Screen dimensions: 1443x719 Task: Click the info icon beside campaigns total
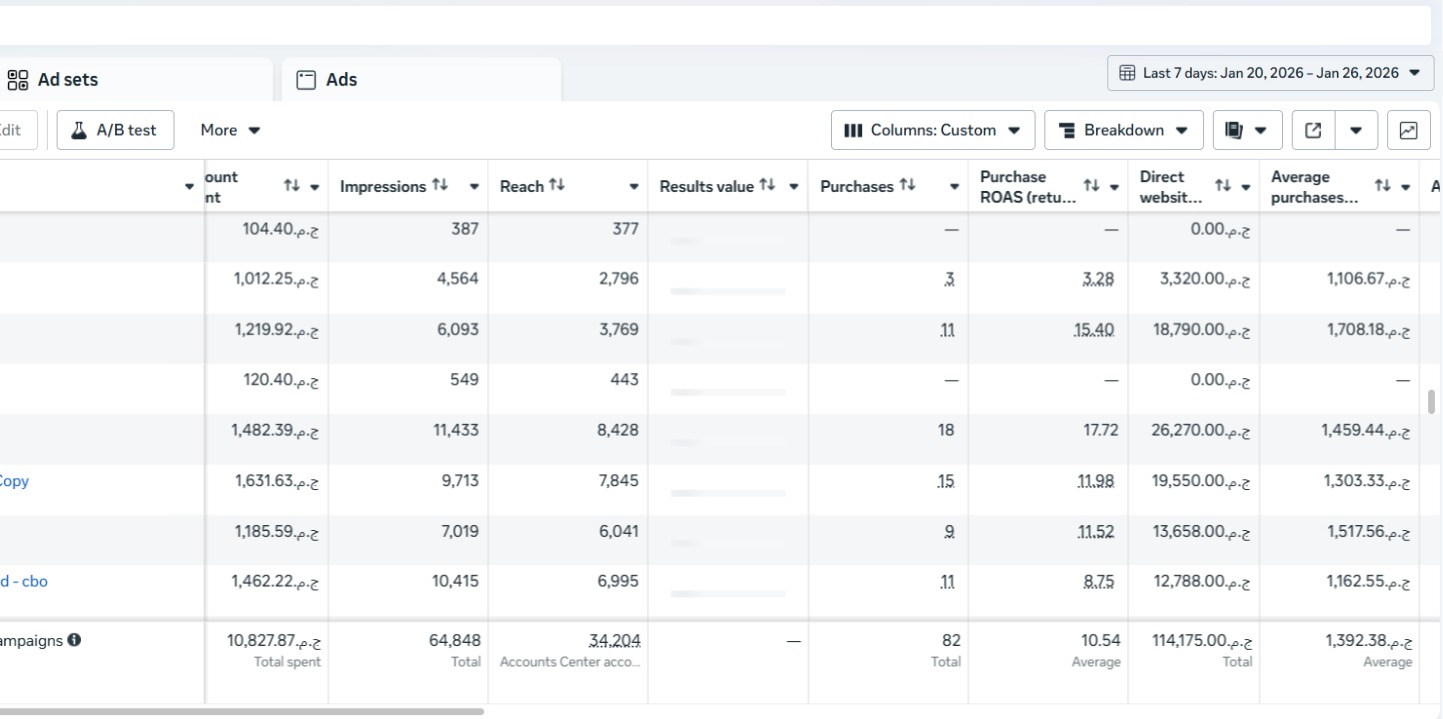coord(75,640)
